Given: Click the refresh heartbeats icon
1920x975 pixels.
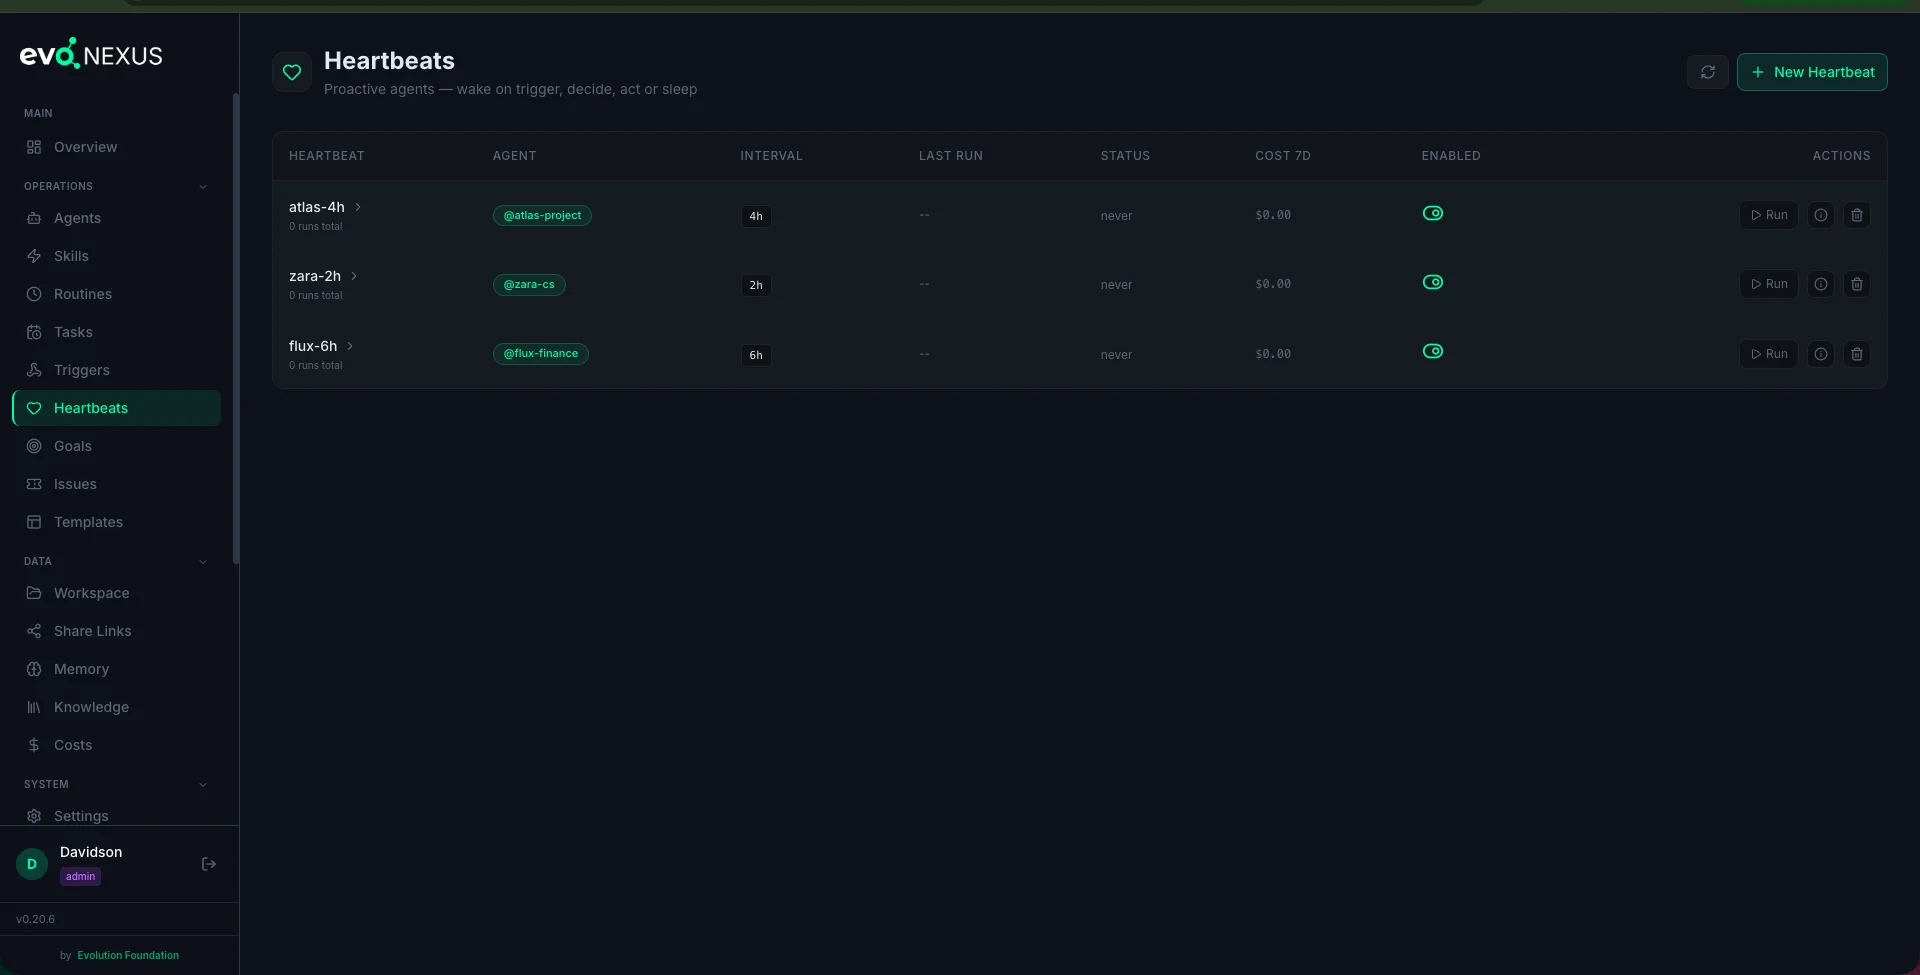Looking at the screenshot, I should pos(1707,72).
